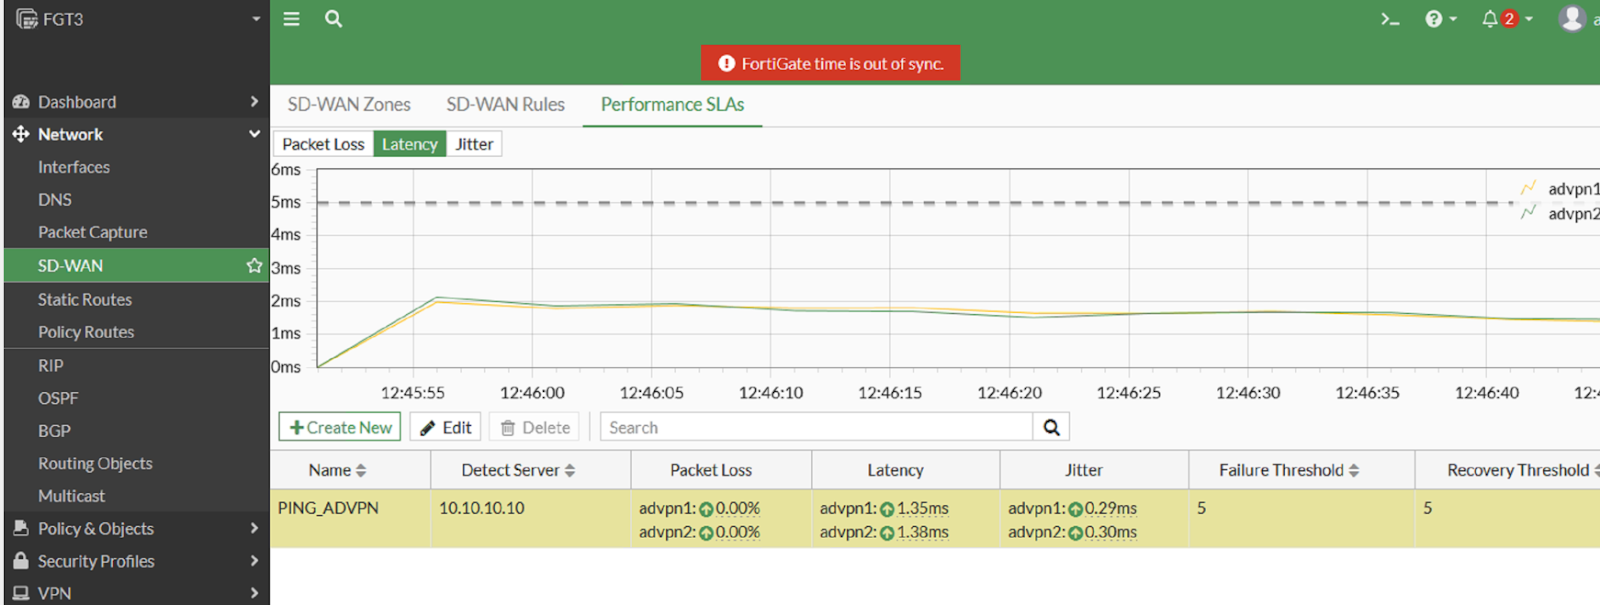Click advpn1 packet loss status arrow

706,509
